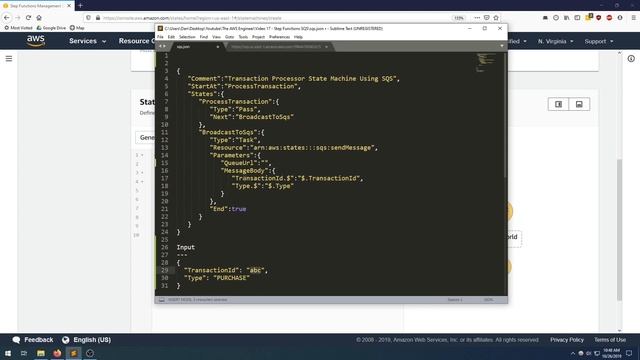This screenshot has width=640, height=360.
Task: Open the AWS info panel icon
Action: pyautogui.click(x=631, y=59)
